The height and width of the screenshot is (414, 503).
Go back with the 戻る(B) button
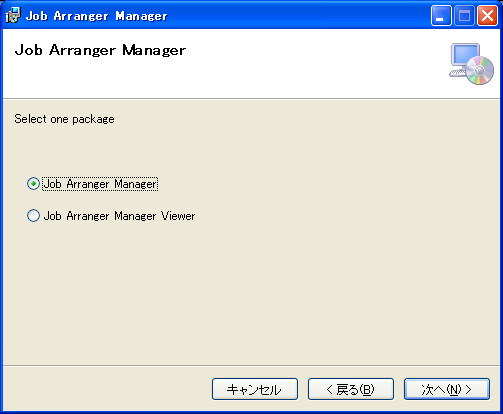pyautogui.click(x=351, y=389)
